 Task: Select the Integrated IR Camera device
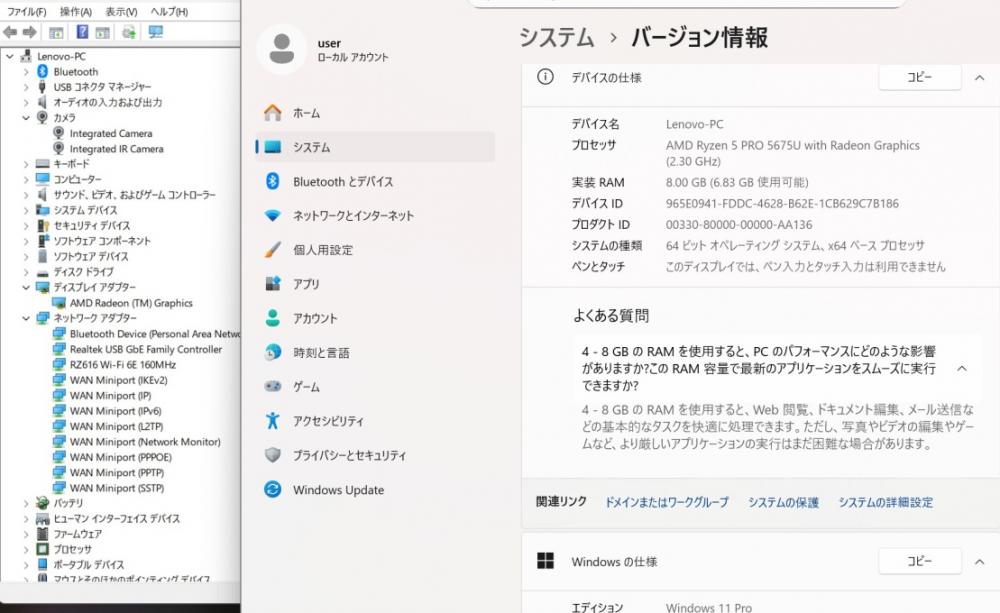(x=117, y=149)
